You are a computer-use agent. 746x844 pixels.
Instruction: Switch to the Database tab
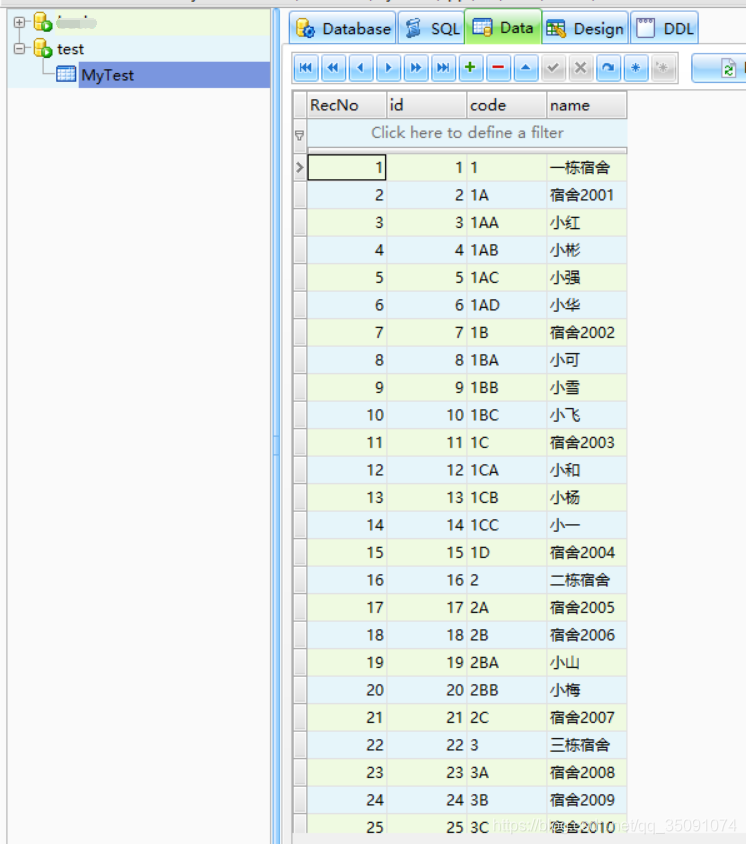pyautogui.click(x=343, y=28)
